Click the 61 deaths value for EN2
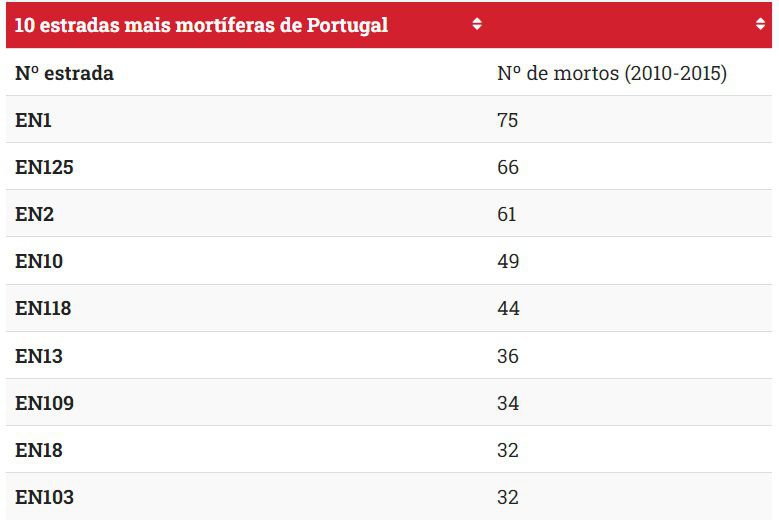Screen dimensions: 779x520 508,214
